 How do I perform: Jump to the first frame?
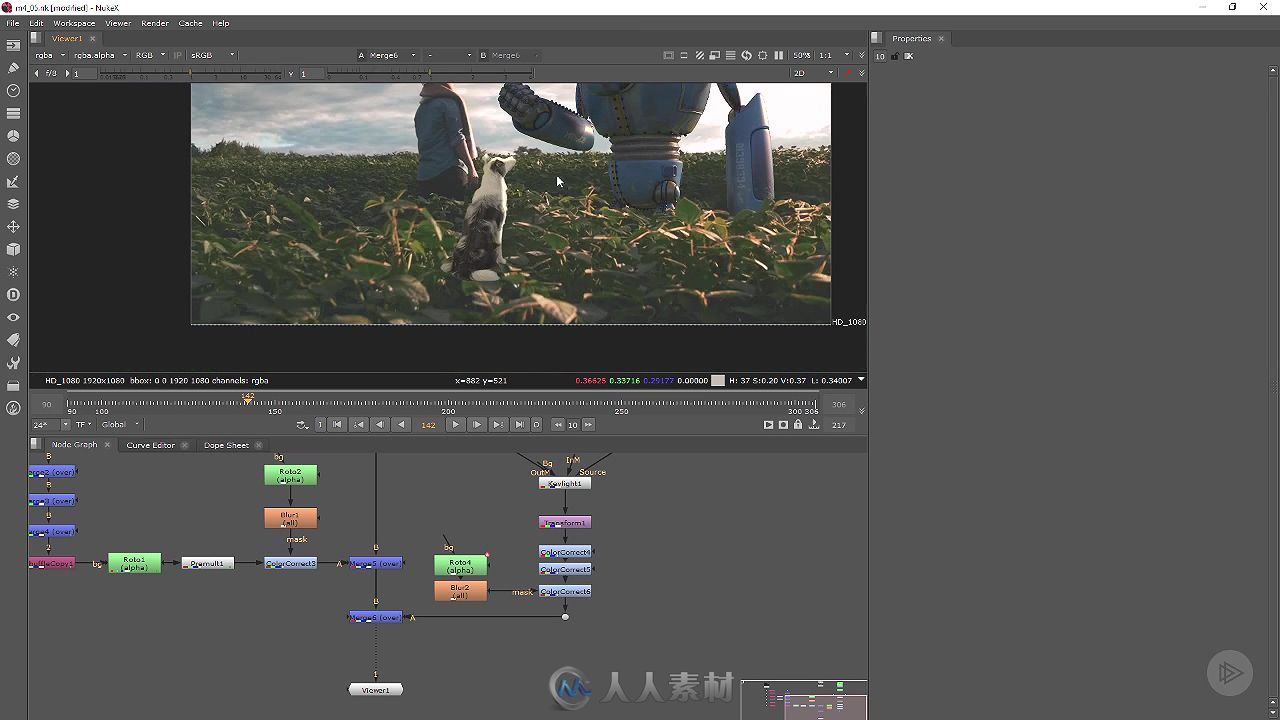coord(337,425)
